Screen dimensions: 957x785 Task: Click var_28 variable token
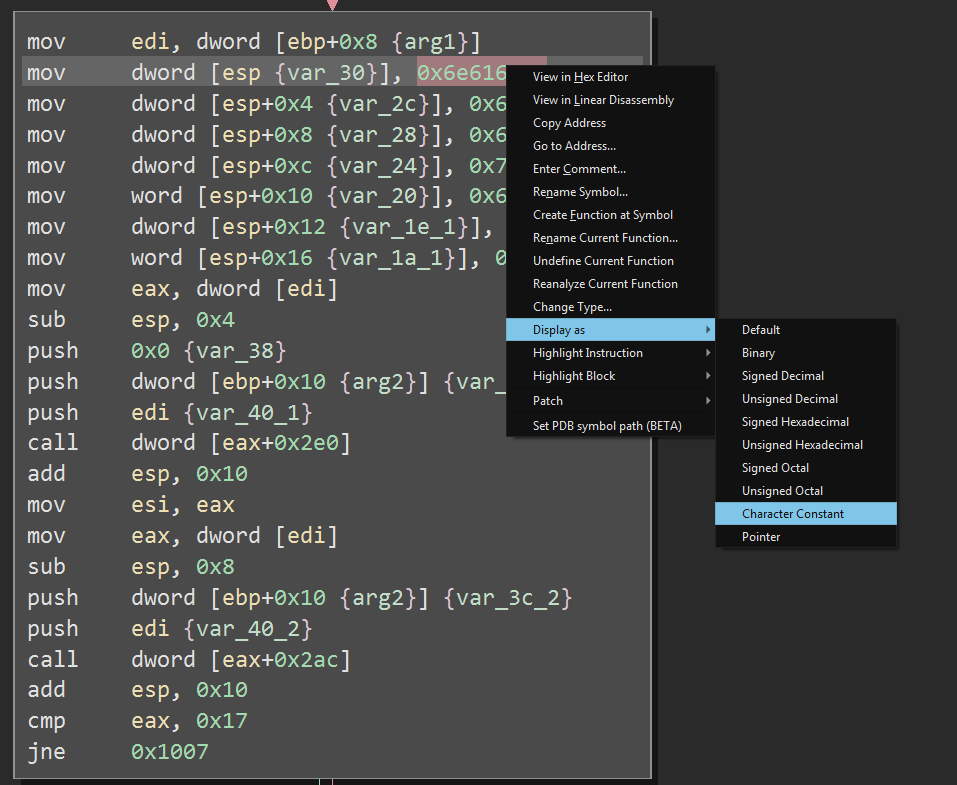(378, 135)
